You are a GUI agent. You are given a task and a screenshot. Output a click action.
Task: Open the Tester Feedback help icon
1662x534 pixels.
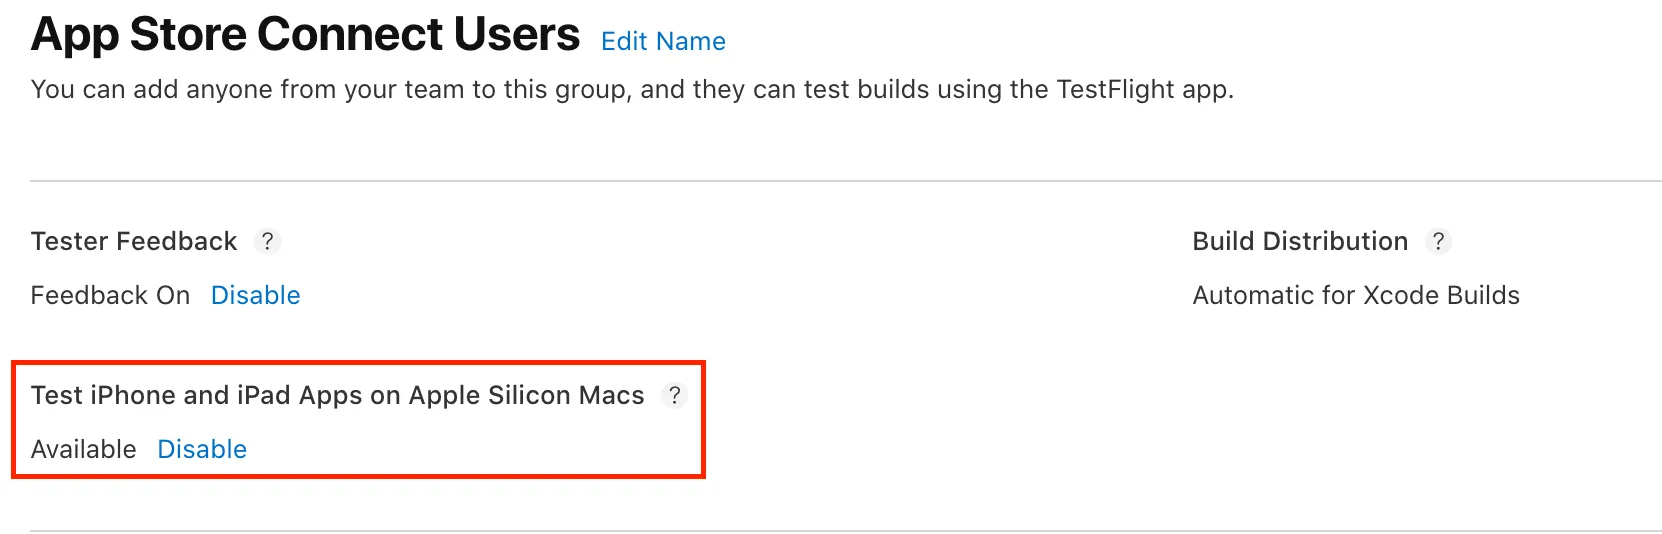coord(266,241)
